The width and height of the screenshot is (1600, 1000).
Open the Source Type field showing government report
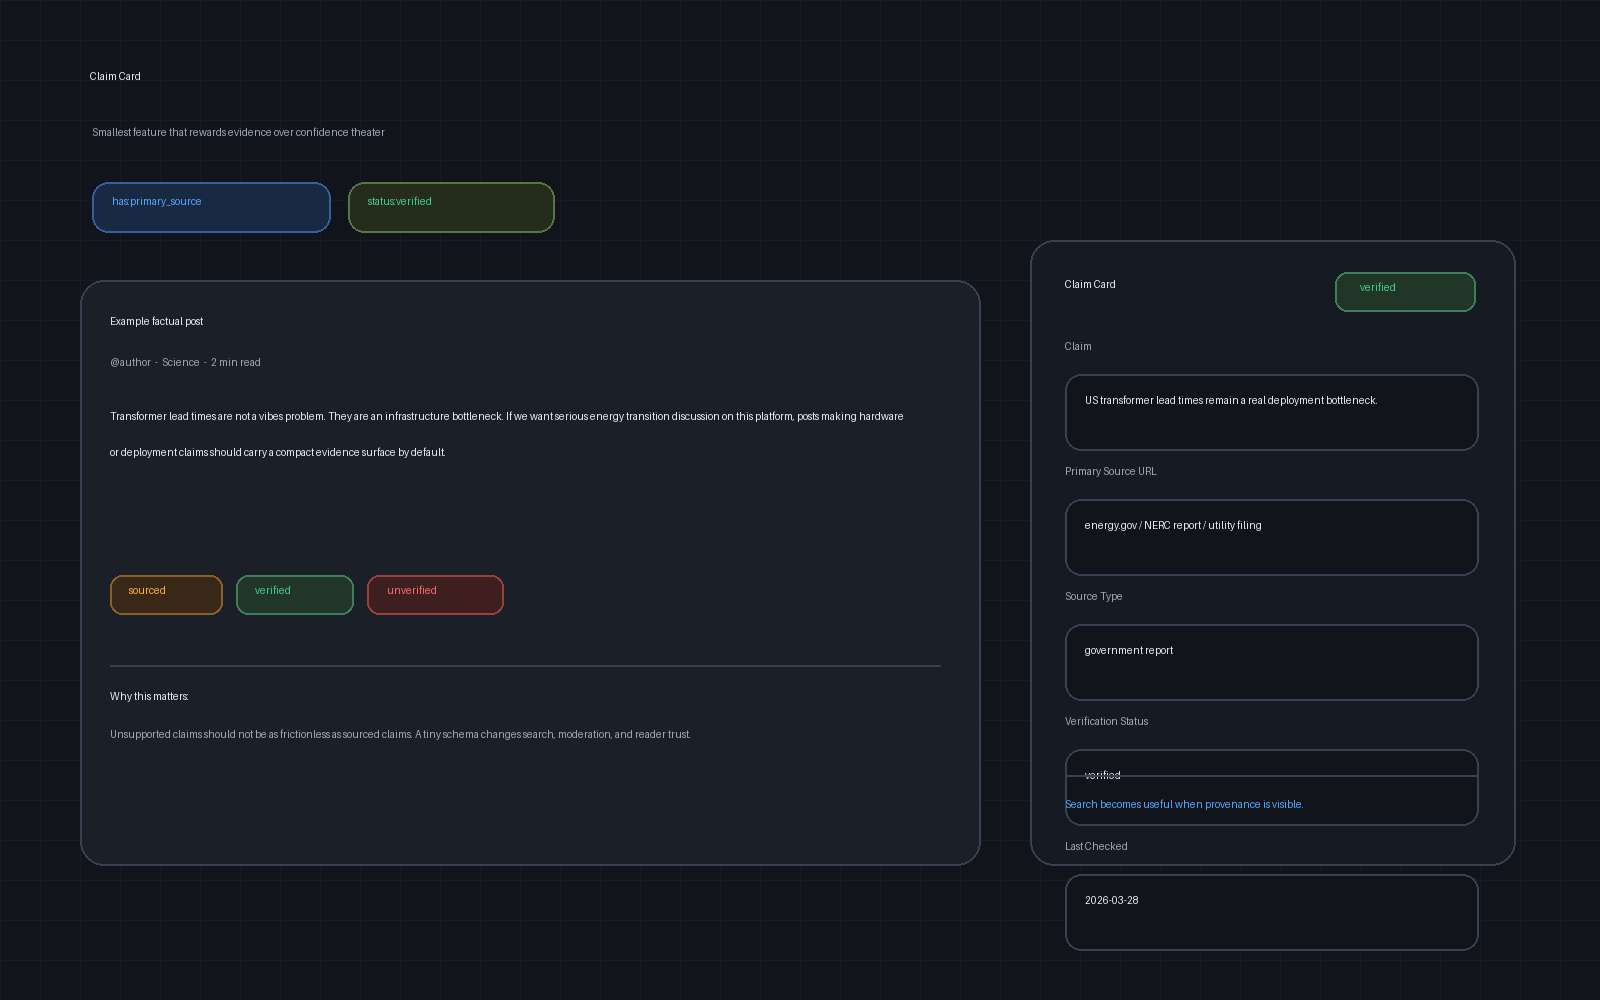click(x=1271, y=662)
